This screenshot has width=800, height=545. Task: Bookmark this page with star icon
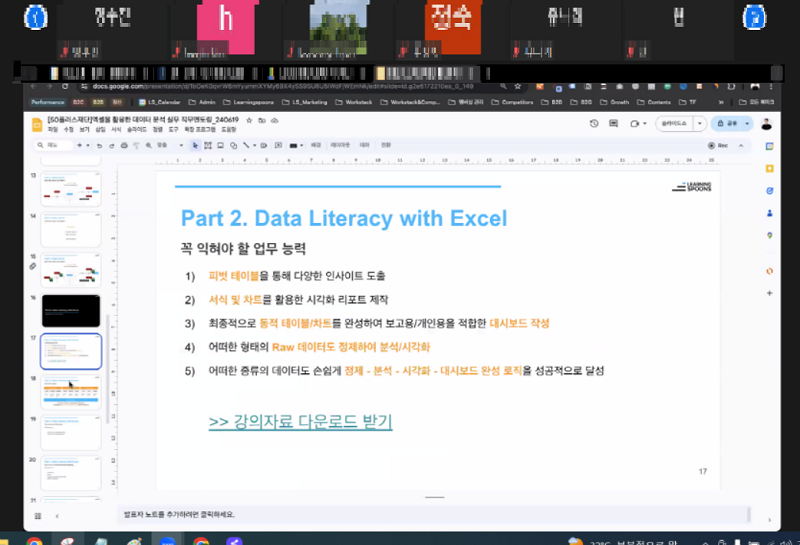[517, 86]
